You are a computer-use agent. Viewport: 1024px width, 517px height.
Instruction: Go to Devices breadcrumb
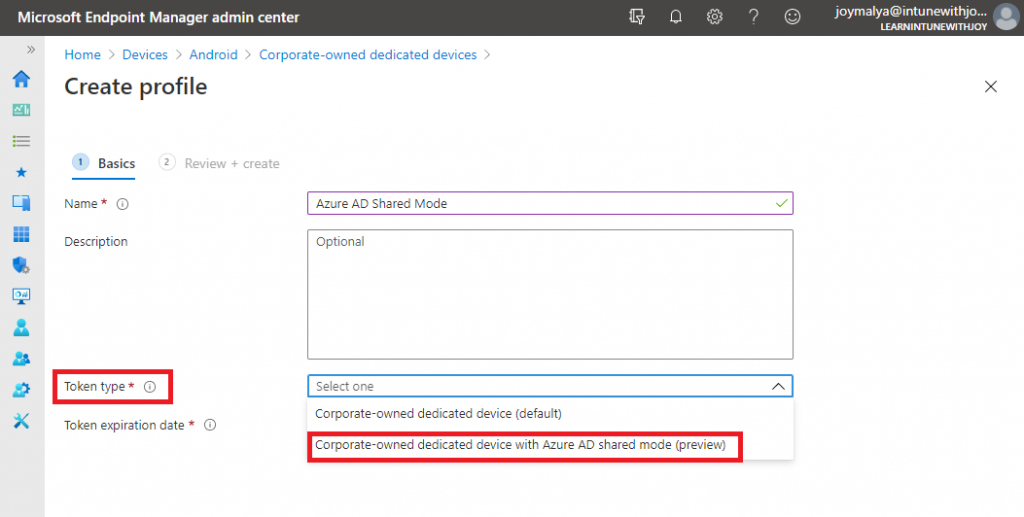(145, 55)
